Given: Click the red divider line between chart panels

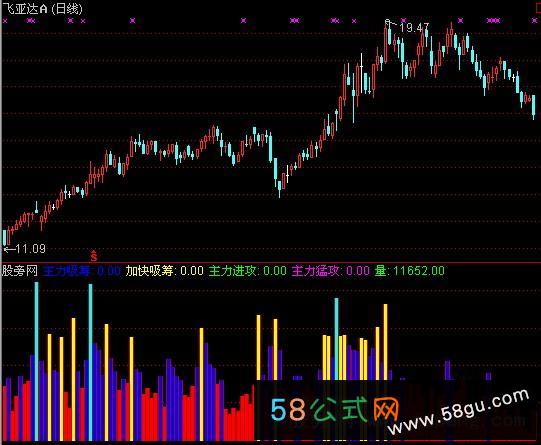Looking at the screenshot, I should pos(270,263).
